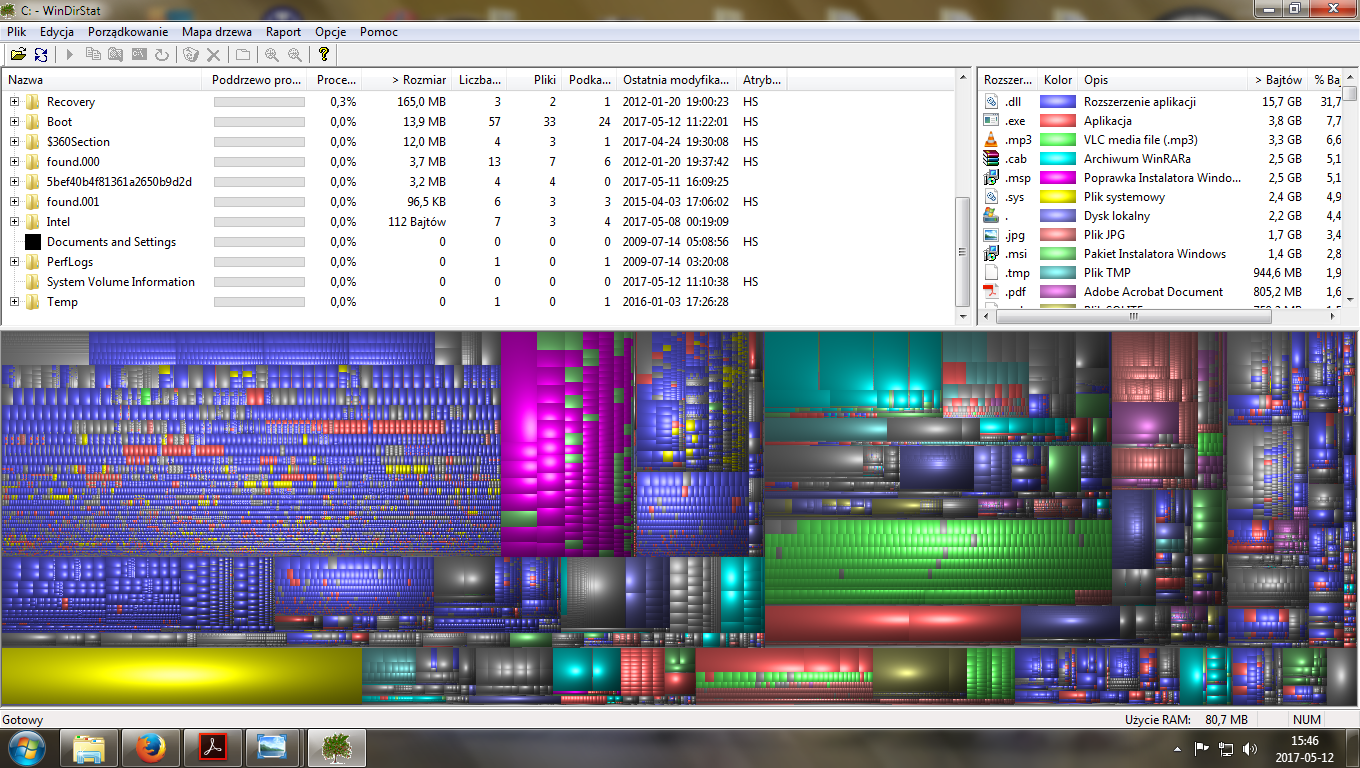Viewport: 1360px width, 768px height.
Task: Expand the Temp folder node
Action: point(14,302)
